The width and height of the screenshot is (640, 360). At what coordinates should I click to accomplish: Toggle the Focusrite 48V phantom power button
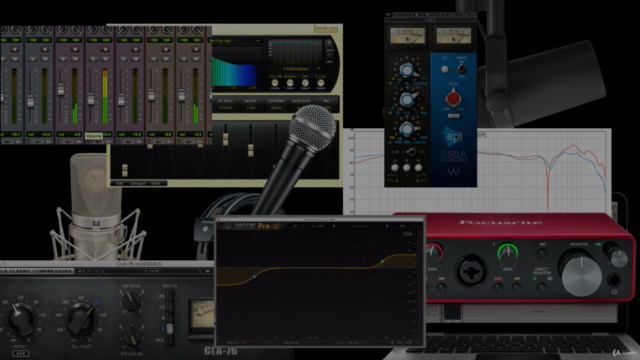542,254
